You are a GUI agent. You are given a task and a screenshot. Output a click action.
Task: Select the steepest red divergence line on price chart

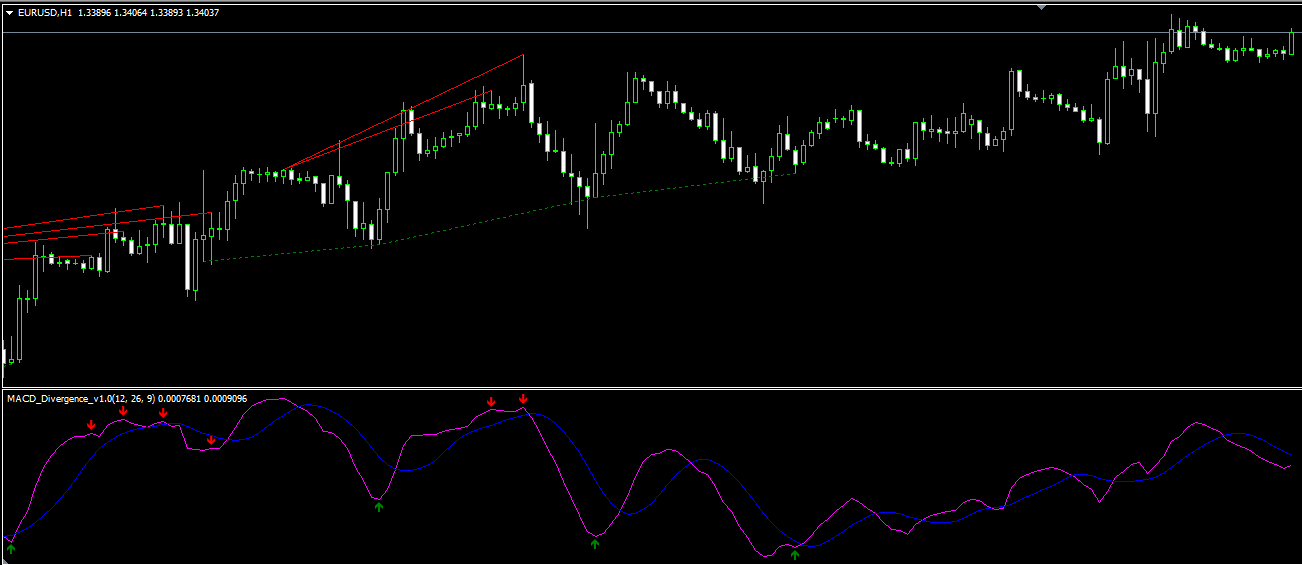[405, 112]
